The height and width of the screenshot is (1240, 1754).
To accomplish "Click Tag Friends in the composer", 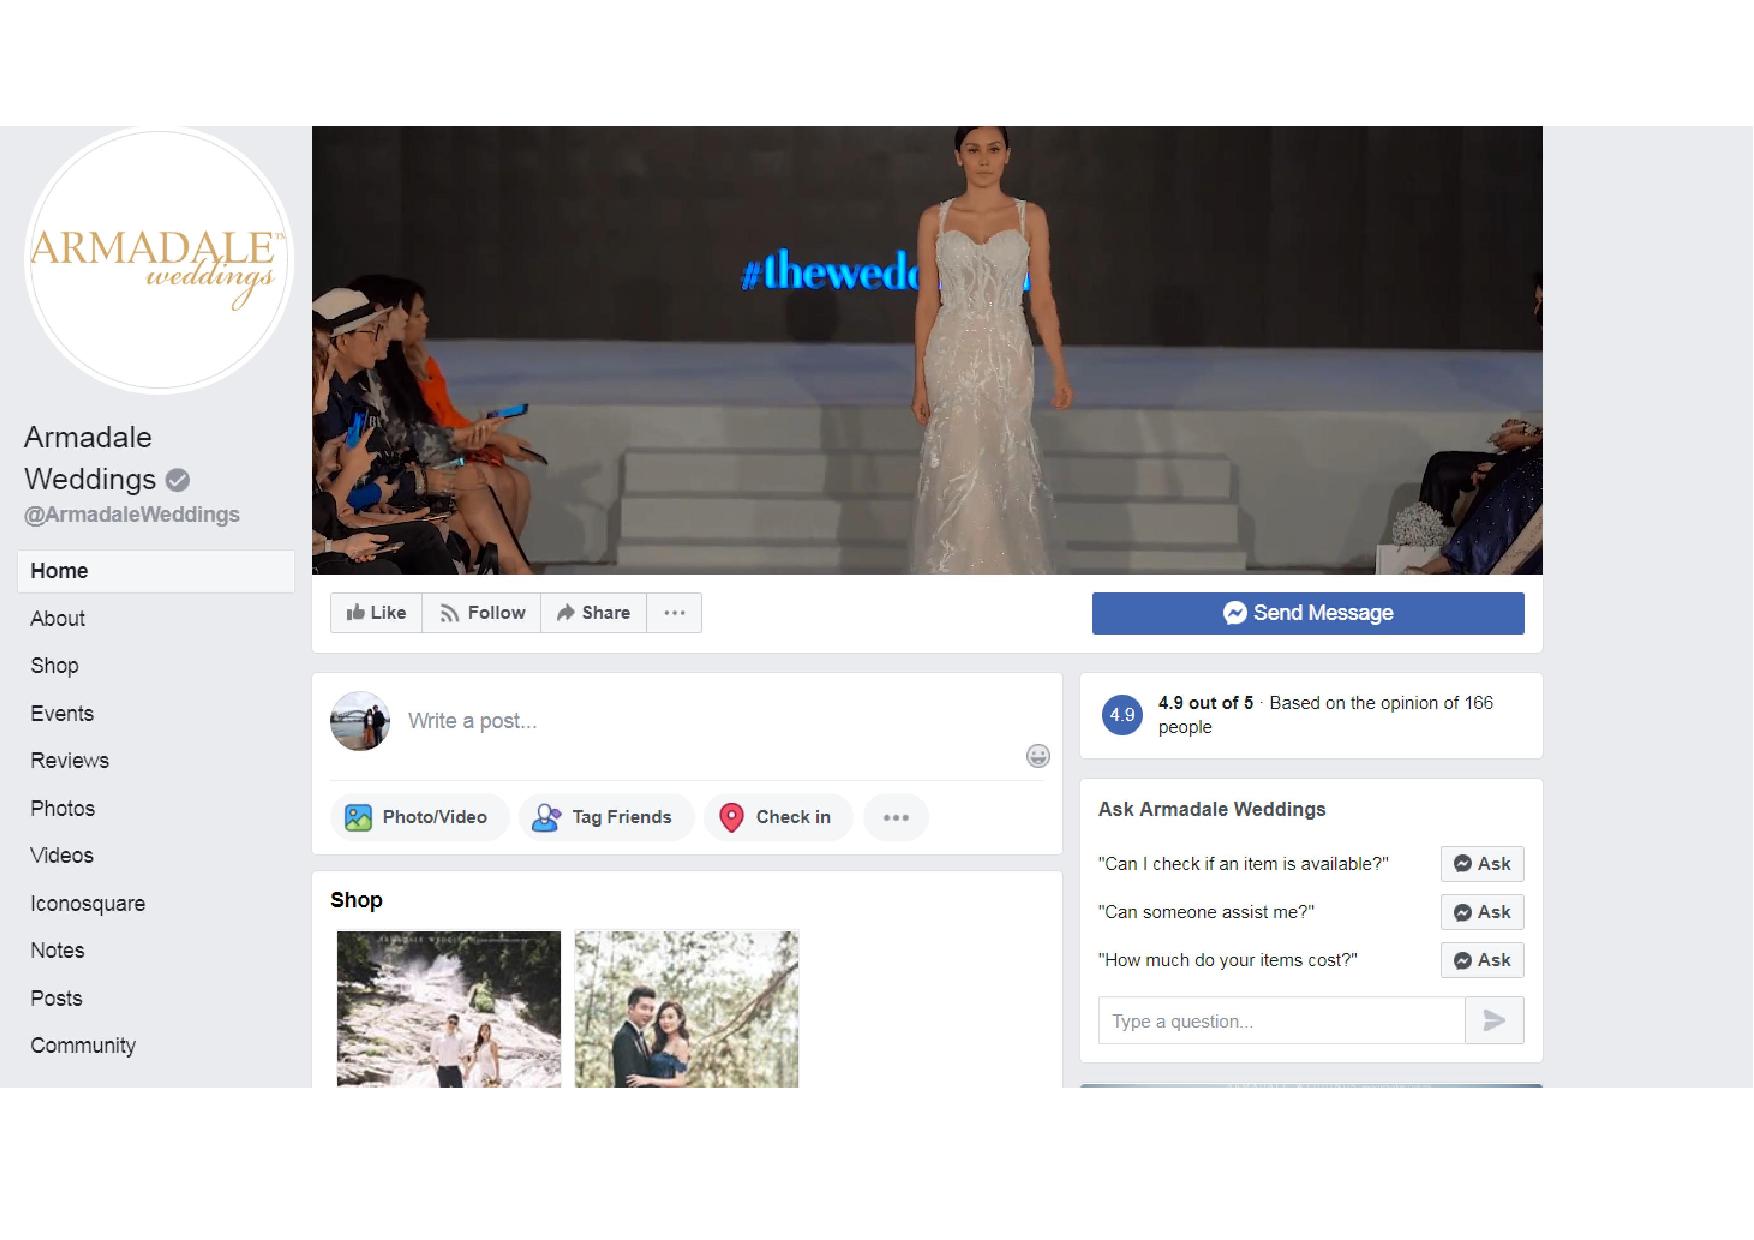I will click(606, 817).
